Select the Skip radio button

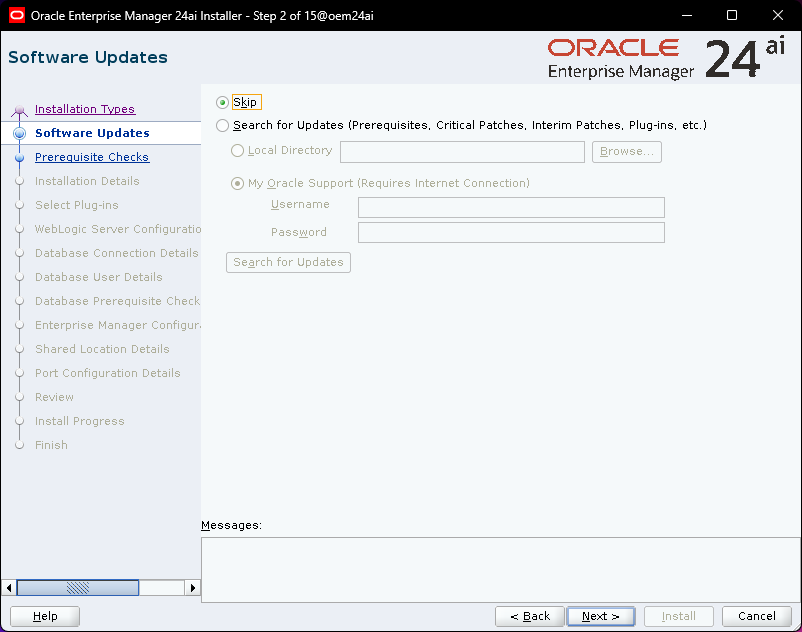coord(222,102)
